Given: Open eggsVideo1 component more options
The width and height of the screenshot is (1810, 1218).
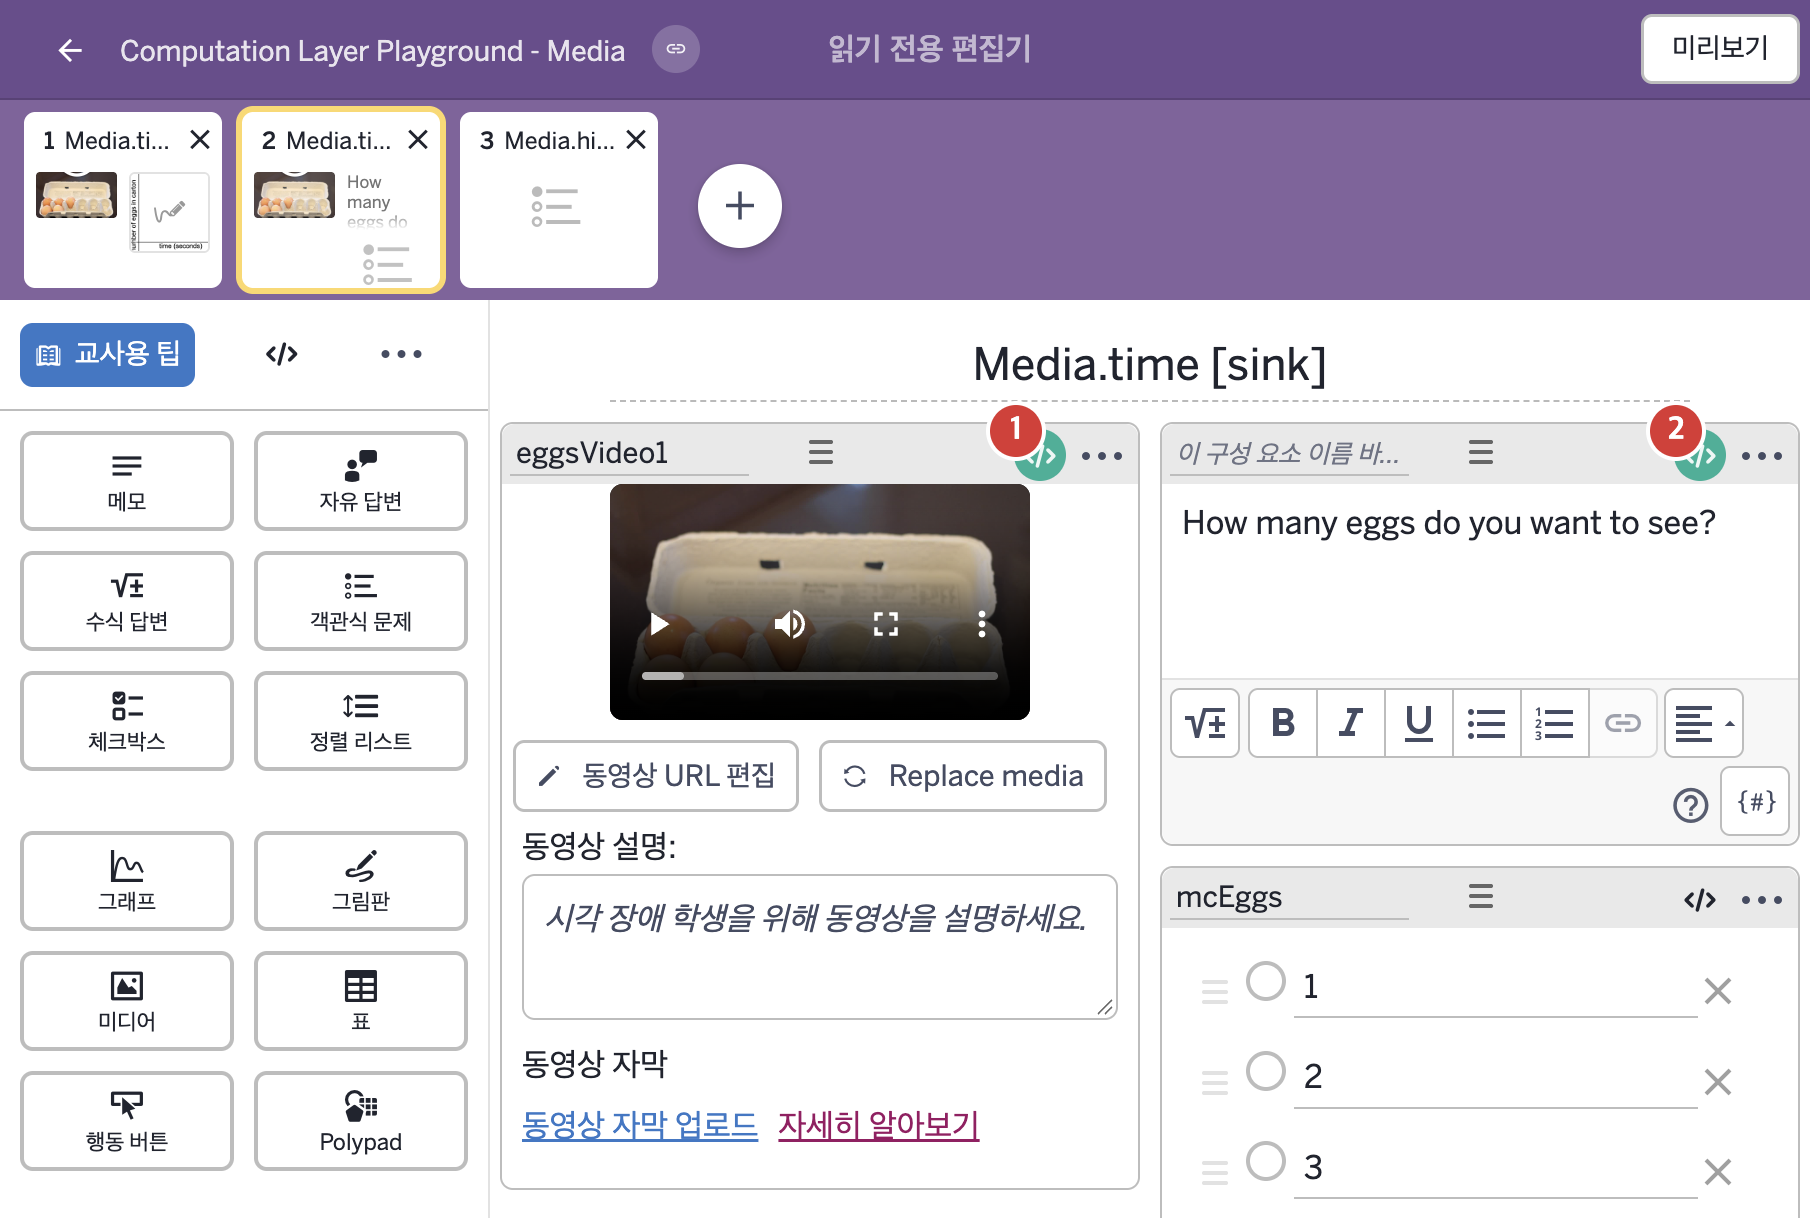Looking at the screenshot, I should [x=1102, y=456].
